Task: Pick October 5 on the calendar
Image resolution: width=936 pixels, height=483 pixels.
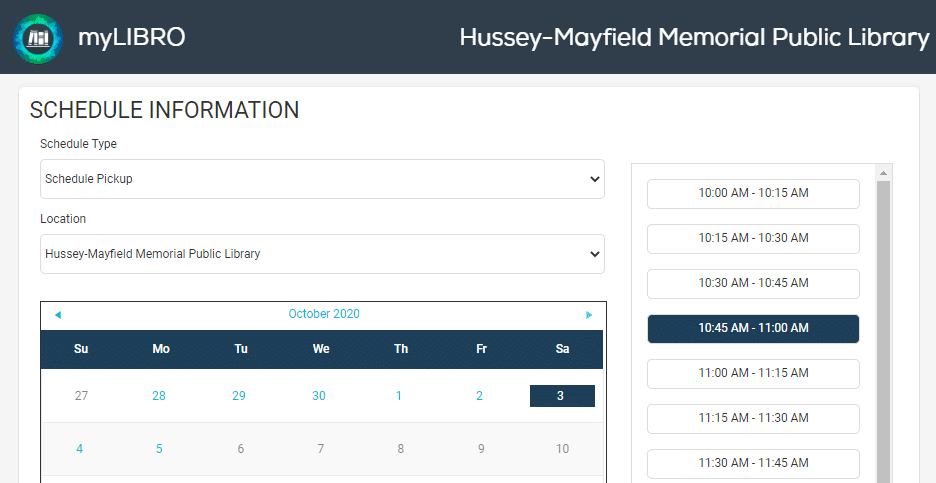Action: (159, 449)
